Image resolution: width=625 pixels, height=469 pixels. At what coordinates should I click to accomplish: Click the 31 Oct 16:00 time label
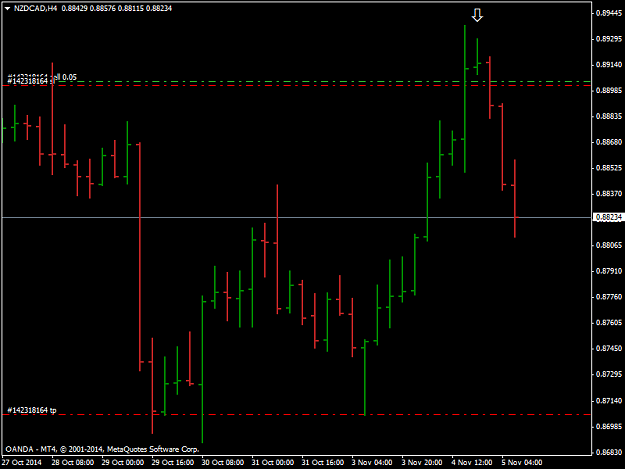(323, 462)
